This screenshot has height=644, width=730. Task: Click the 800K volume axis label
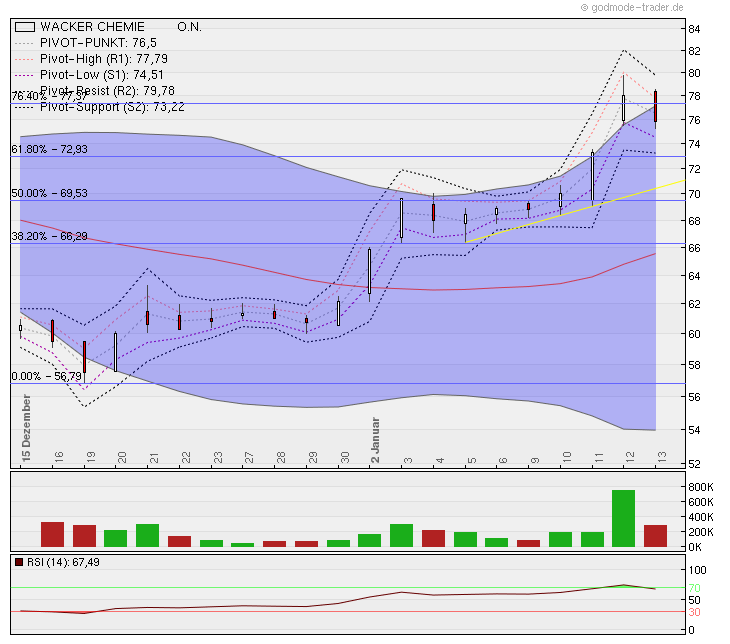tap(701, 487)
